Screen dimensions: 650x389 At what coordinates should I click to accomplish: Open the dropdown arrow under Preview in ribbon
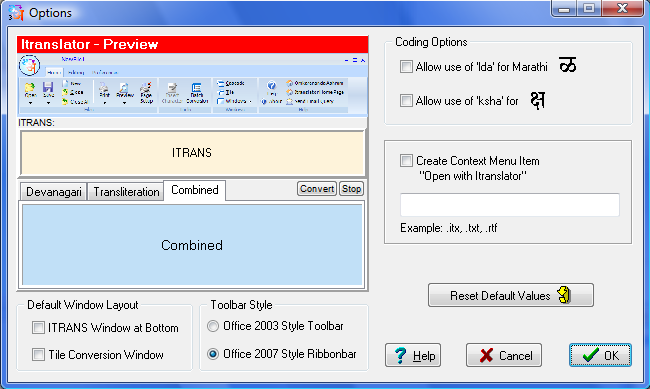point(124,103)
